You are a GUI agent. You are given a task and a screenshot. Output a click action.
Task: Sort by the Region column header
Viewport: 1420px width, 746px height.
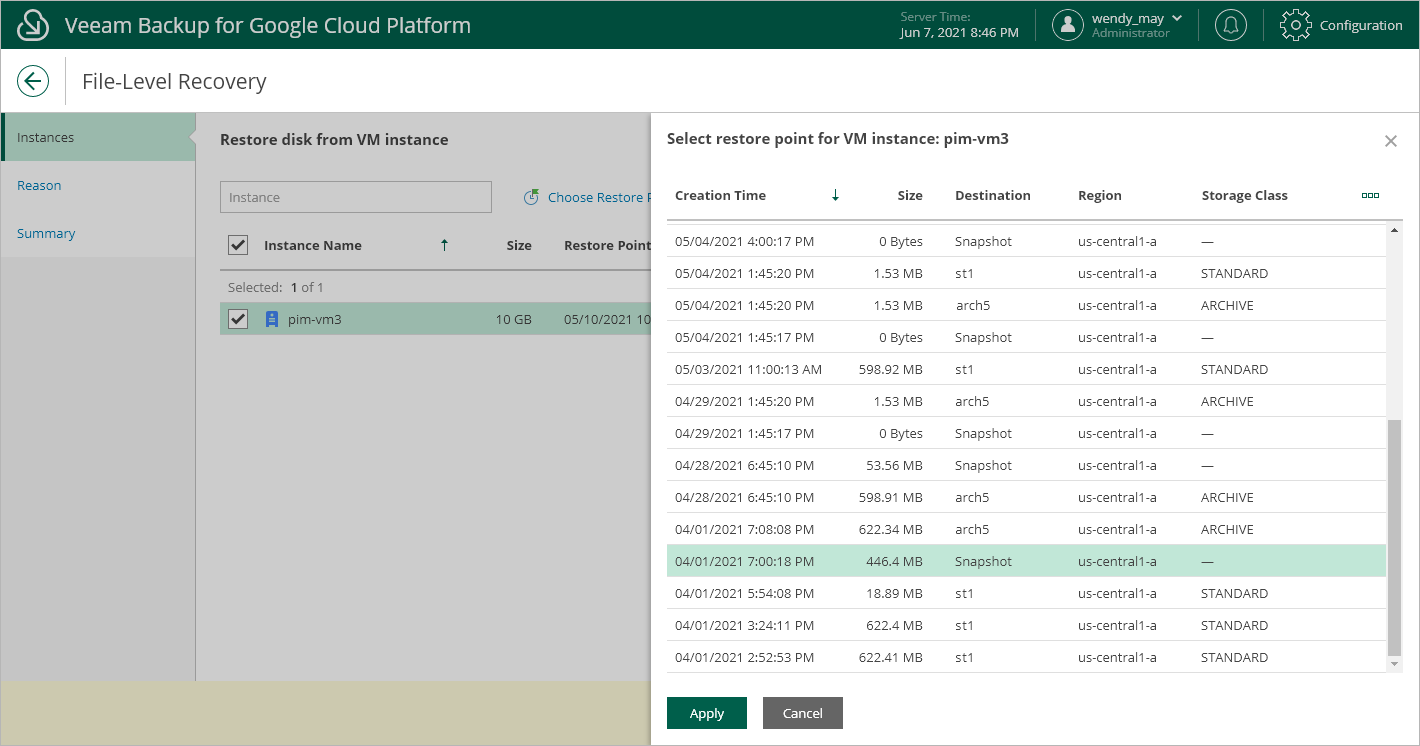(x=1100, y=195)
